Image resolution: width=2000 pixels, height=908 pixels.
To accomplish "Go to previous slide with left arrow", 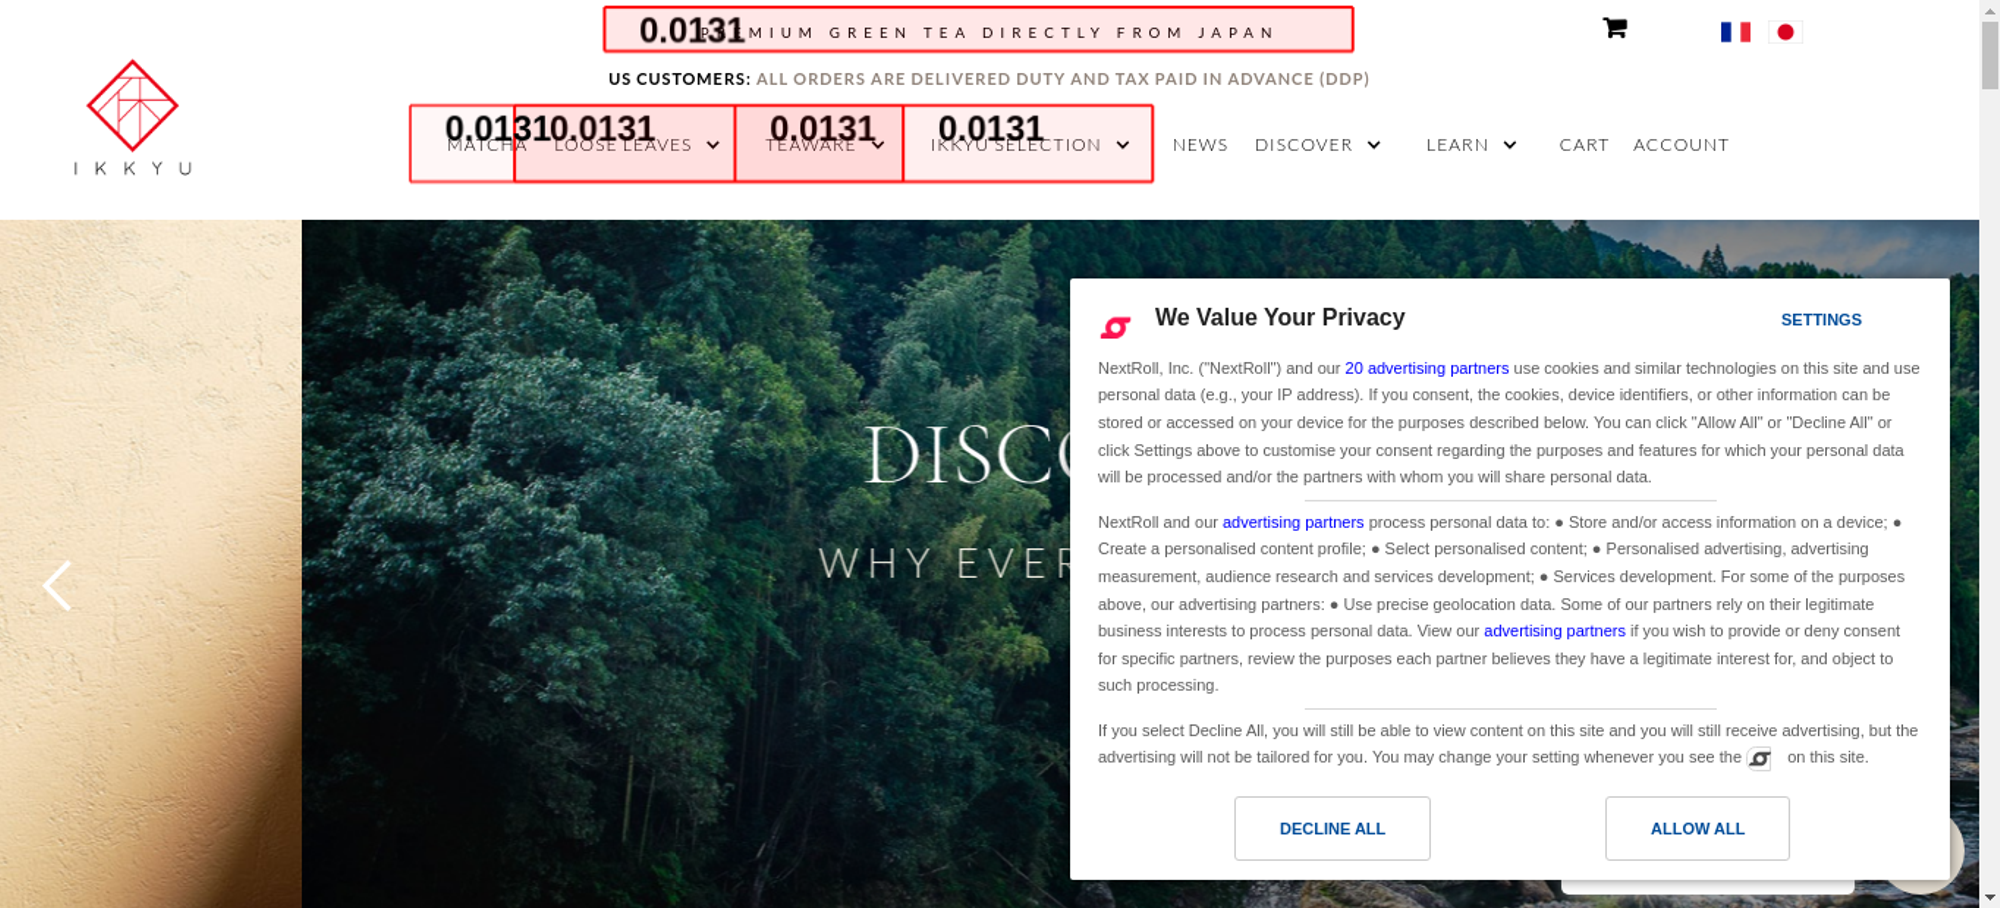I will (x=57, y=585).
